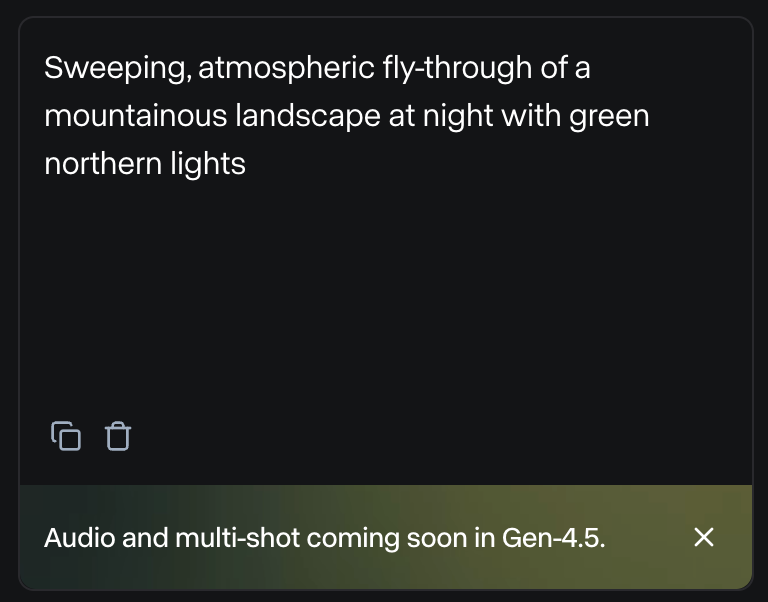Click the word "with" in the prompt
The image size is (768, 602).
(531, 116)
